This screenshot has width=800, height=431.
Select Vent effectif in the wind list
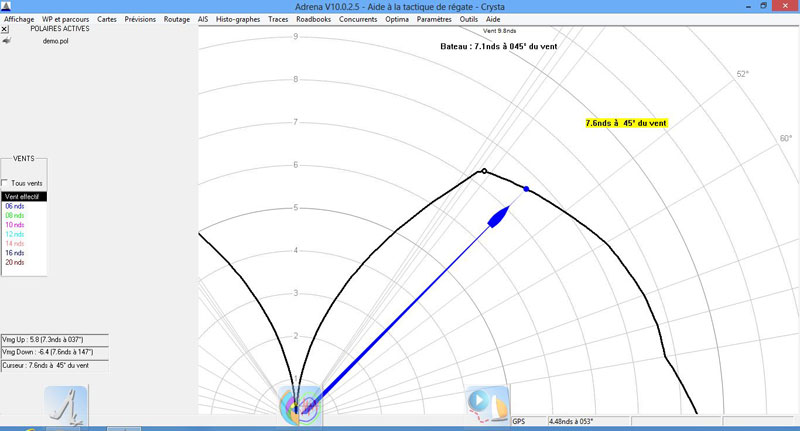(24, 197)
